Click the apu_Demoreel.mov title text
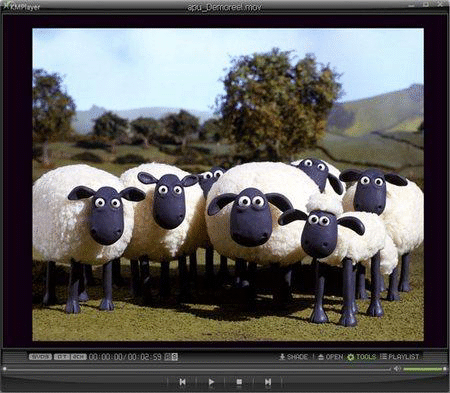 225,7
